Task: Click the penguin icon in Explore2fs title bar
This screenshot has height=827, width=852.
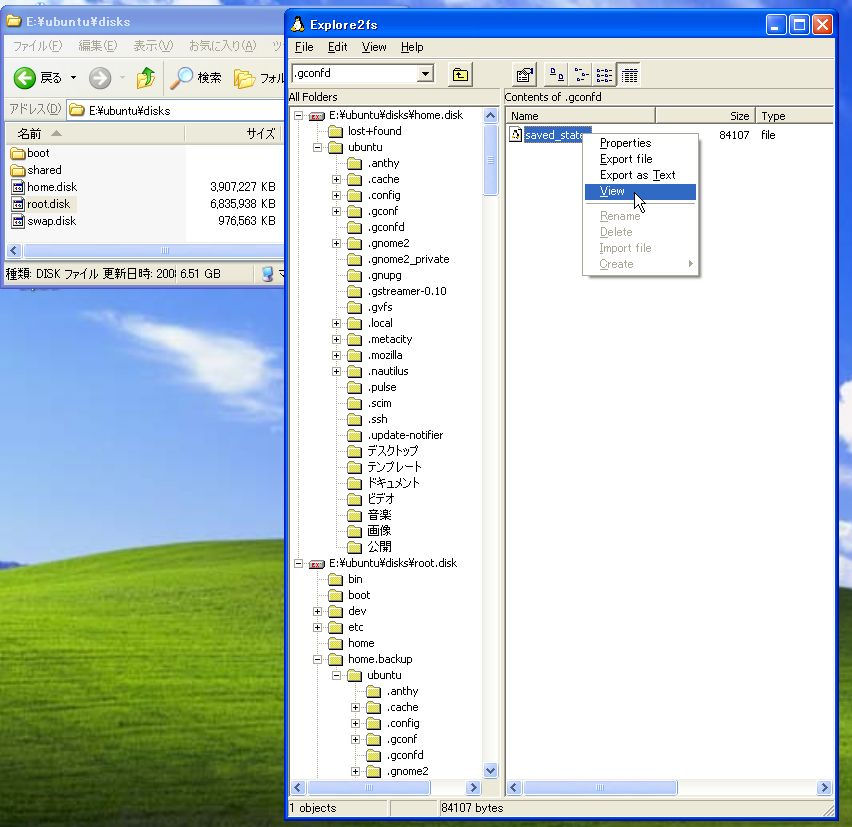Action: 297,24
